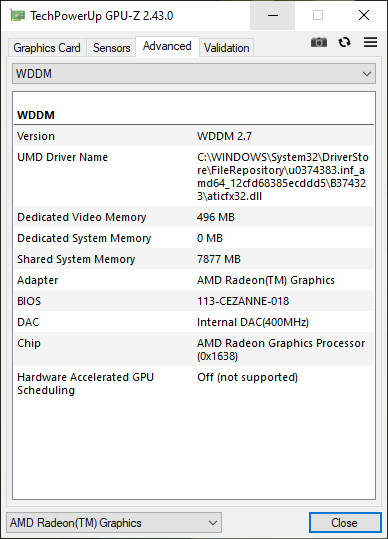Screen dimensions: 388x539
Task: Select the Advanced tab
Action: [167, 46]
